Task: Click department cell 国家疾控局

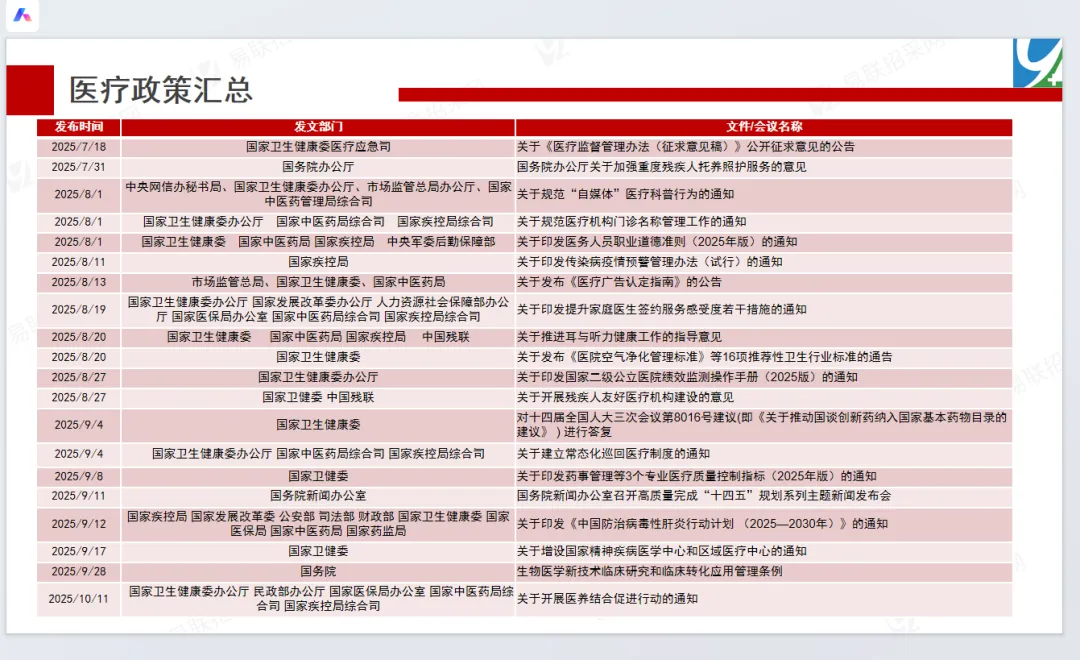Action: click(318, 262)
